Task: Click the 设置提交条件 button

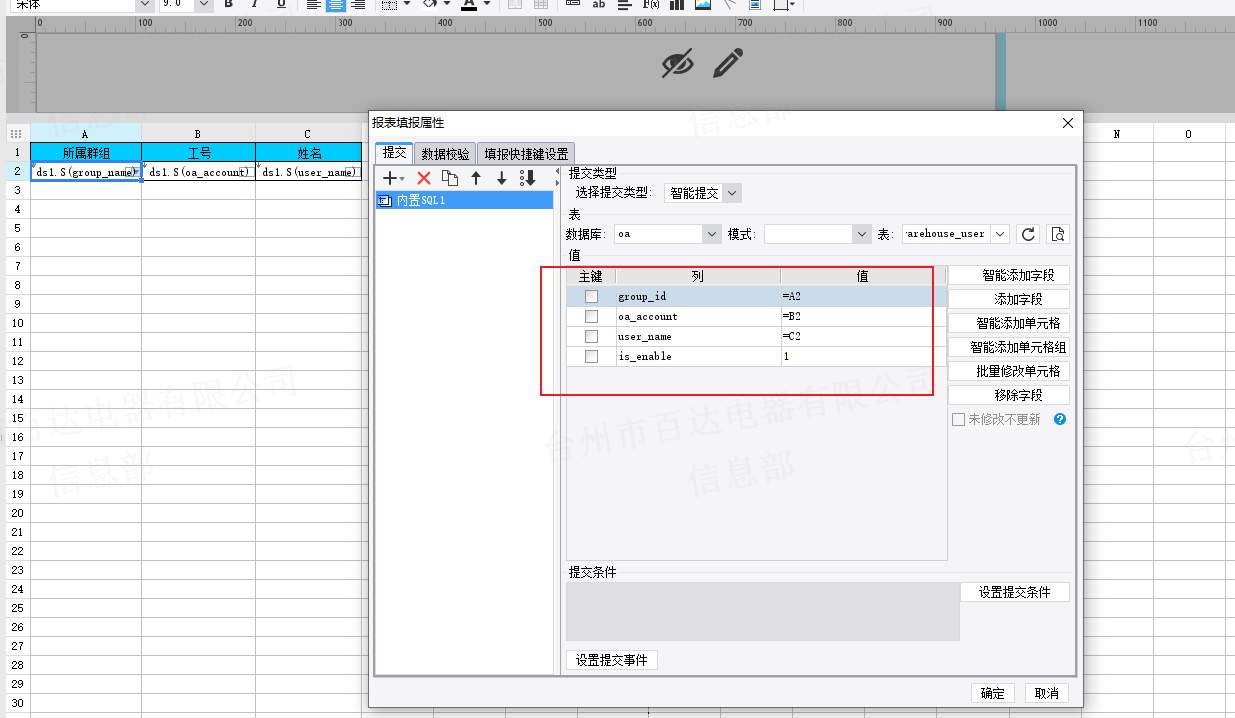Action: [x=1015, y=592]
